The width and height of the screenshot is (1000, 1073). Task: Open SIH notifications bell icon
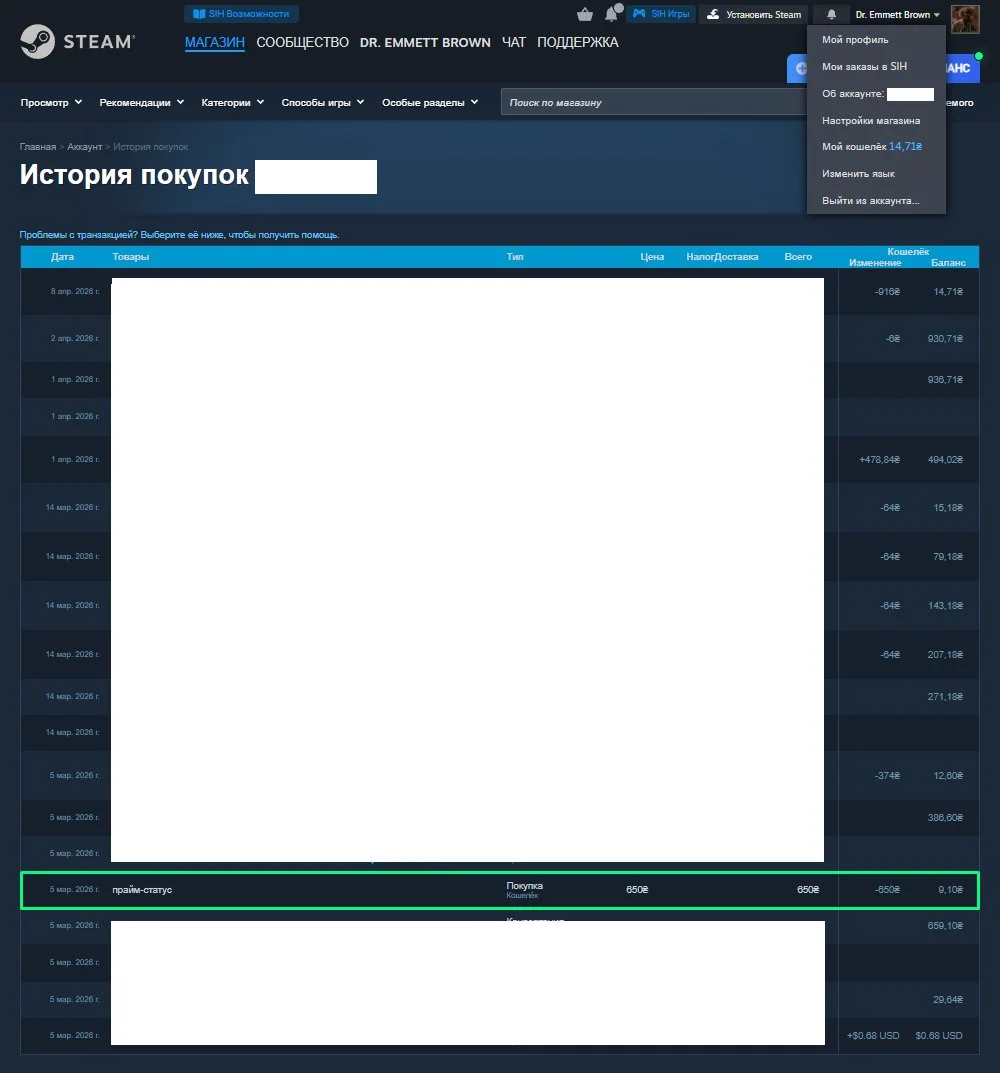[x=612, y=14]
